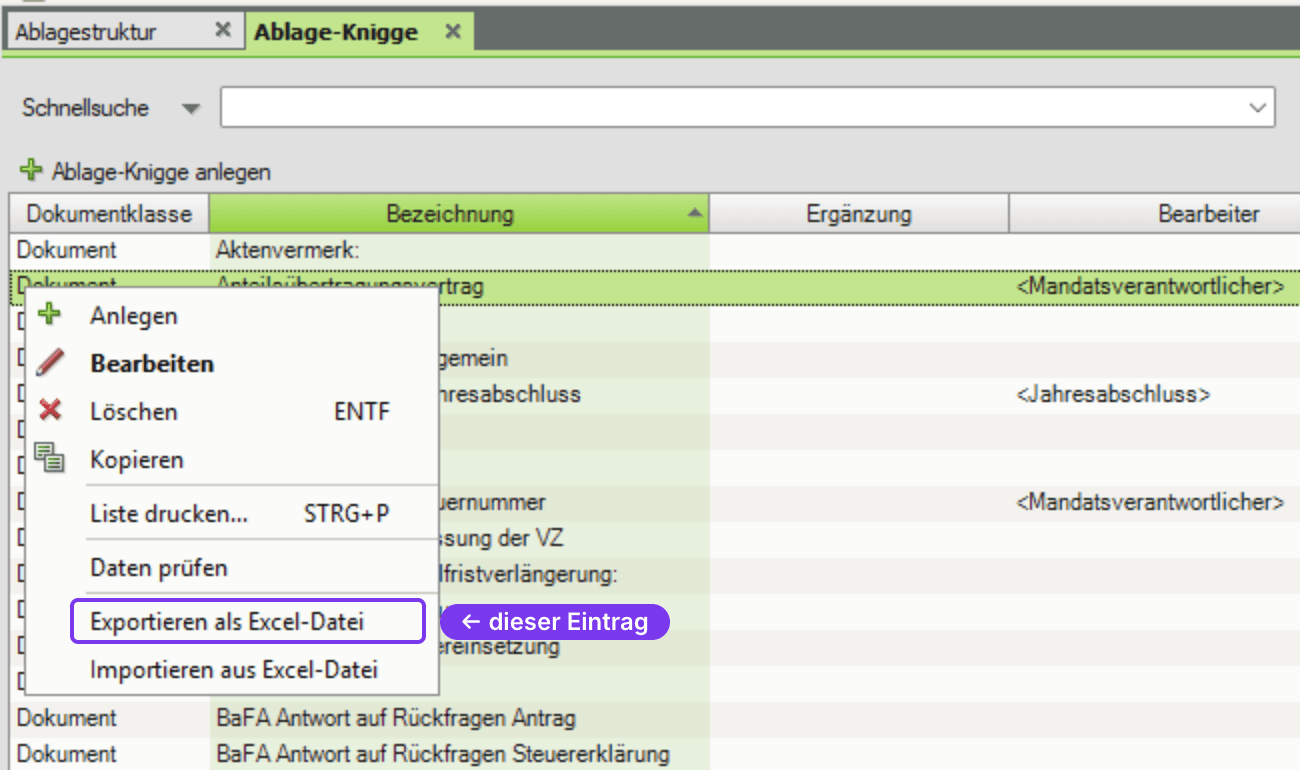Choose Liste drucken... from the context menu

click(232, 514)
